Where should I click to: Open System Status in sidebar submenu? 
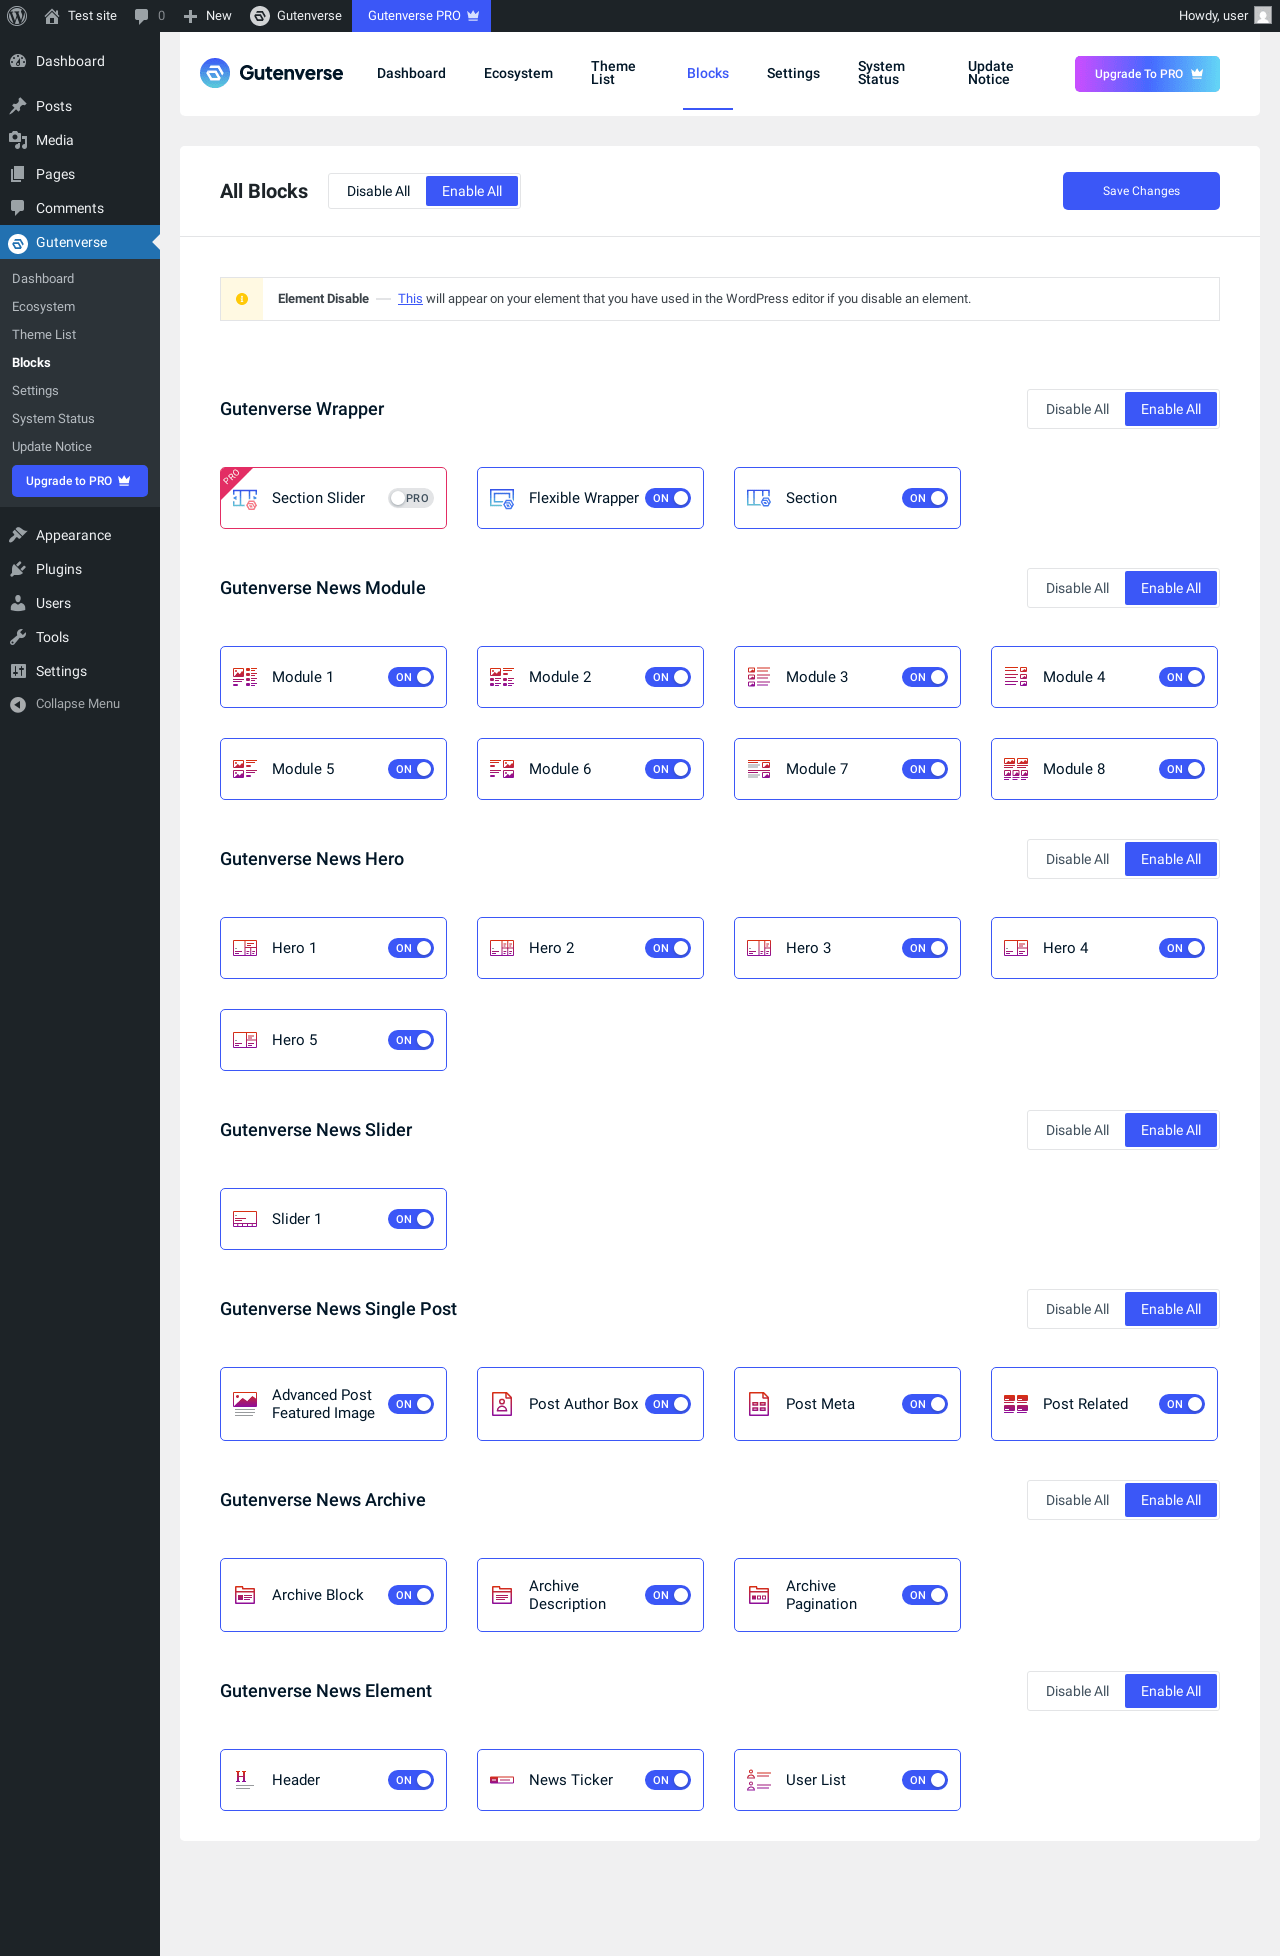[53, 419]
